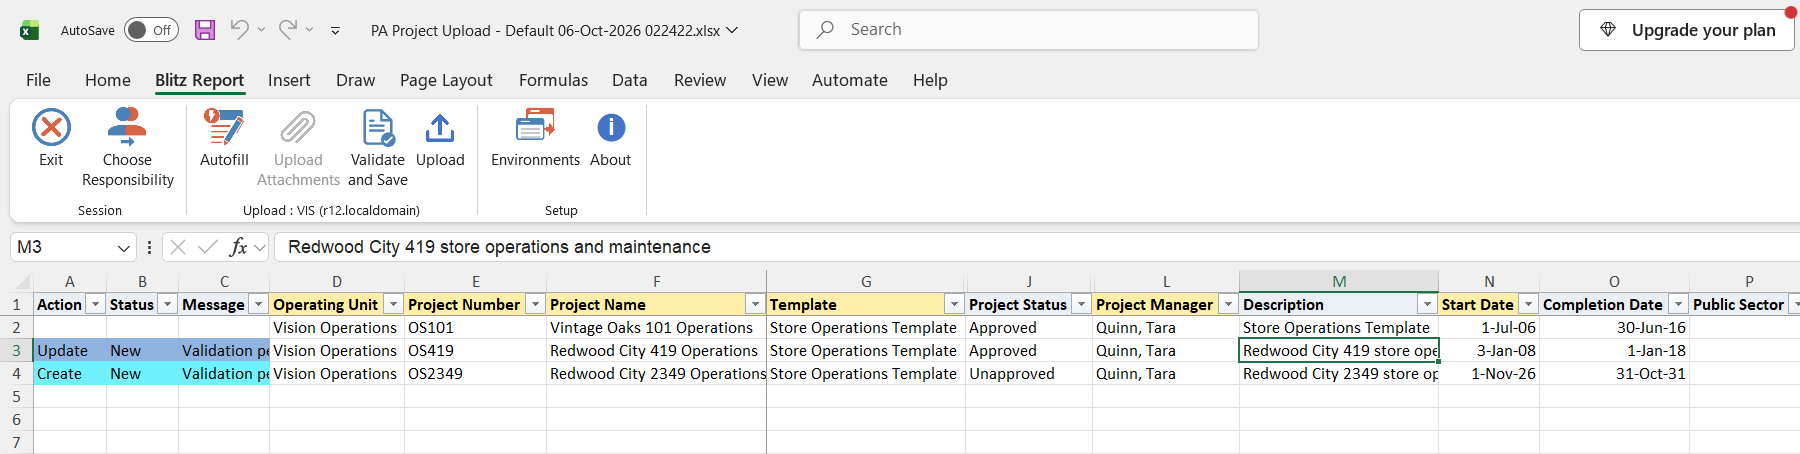
Task: Click the formula bar text
Action: 499,247
